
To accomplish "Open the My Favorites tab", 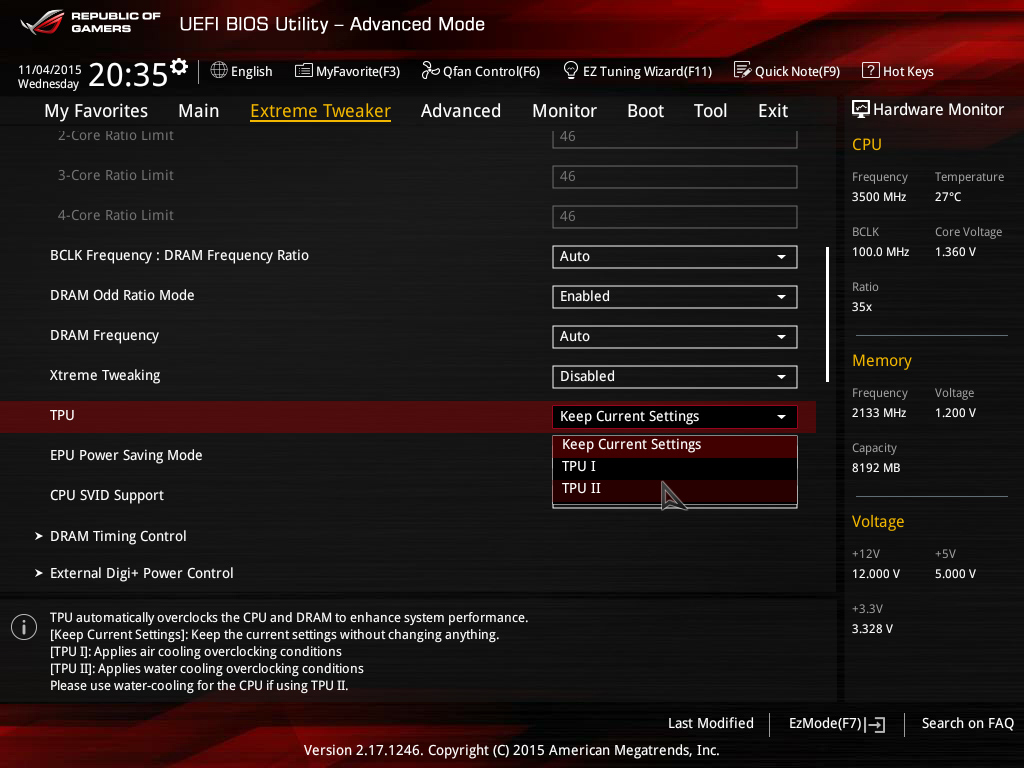I will coord(96,111).
